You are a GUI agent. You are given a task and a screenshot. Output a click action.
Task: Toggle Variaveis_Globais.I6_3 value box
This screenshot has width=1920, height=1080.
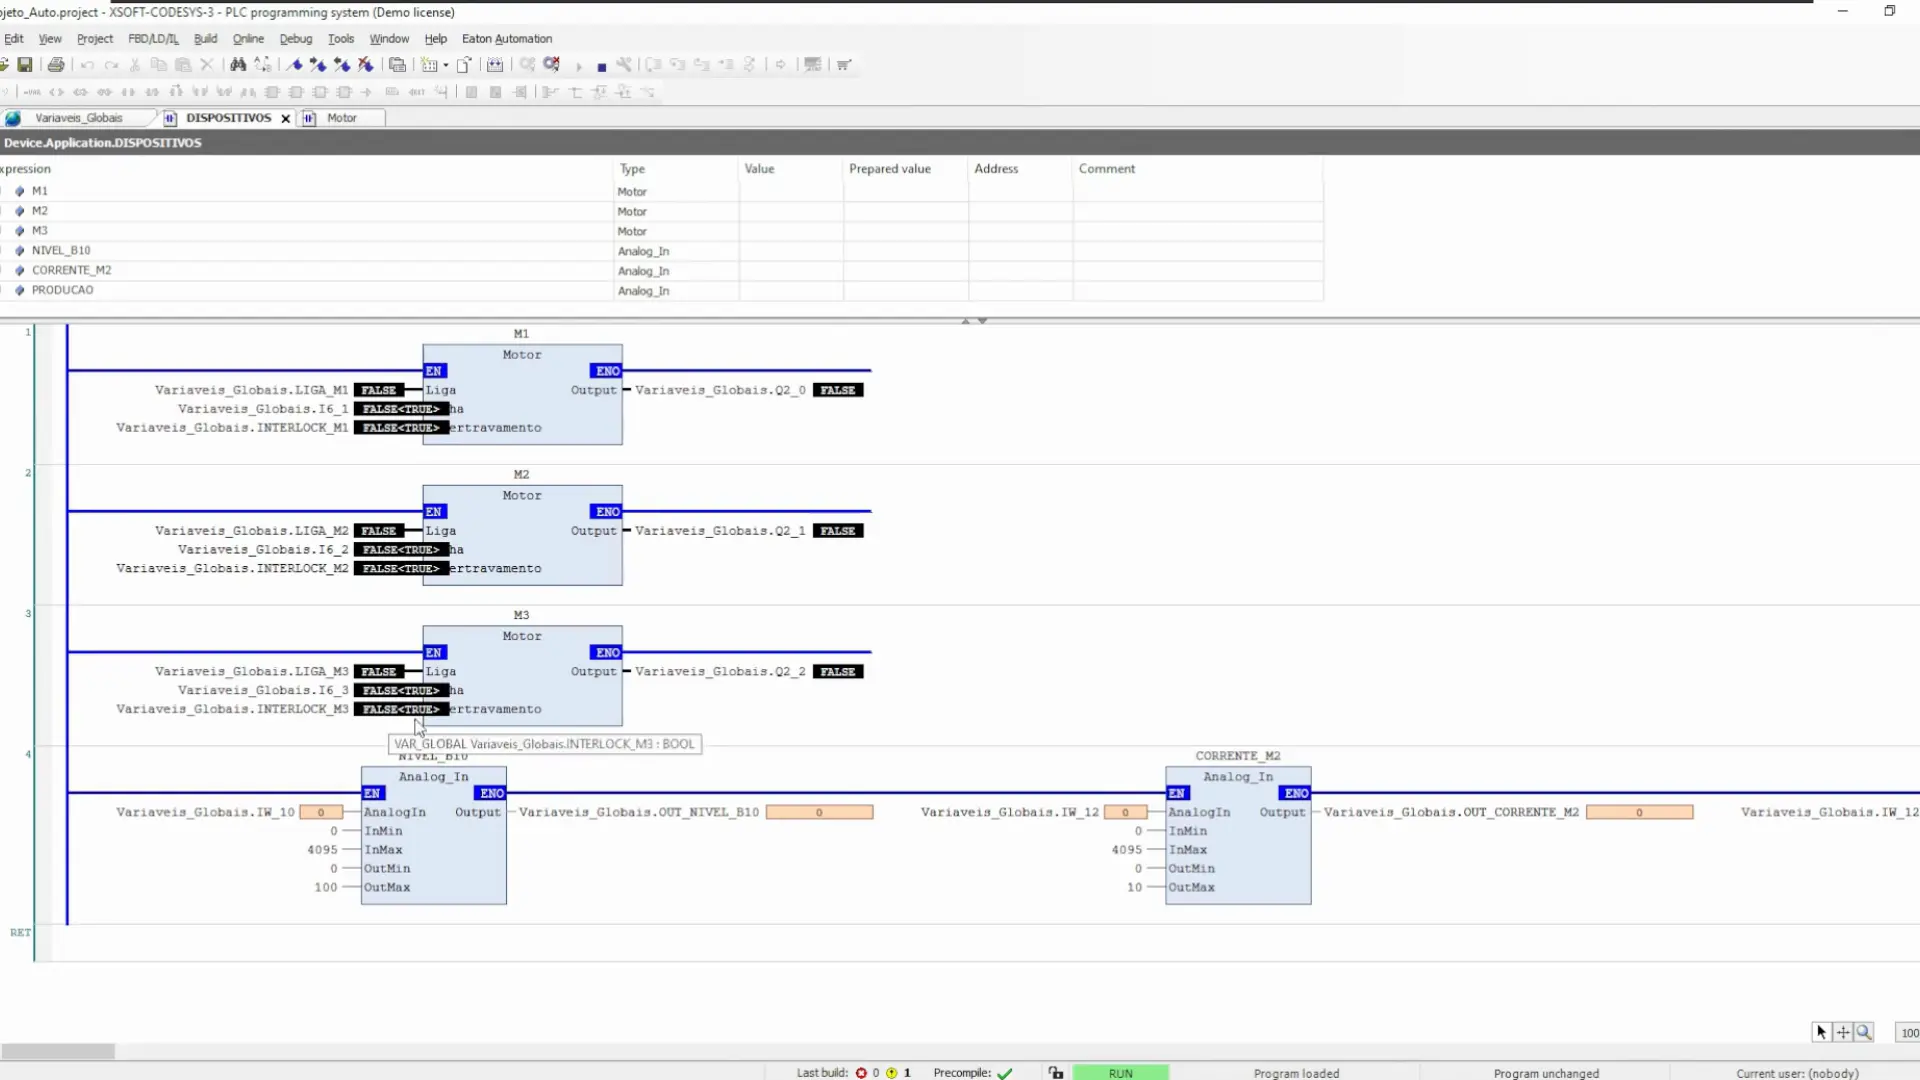(400, 690)
